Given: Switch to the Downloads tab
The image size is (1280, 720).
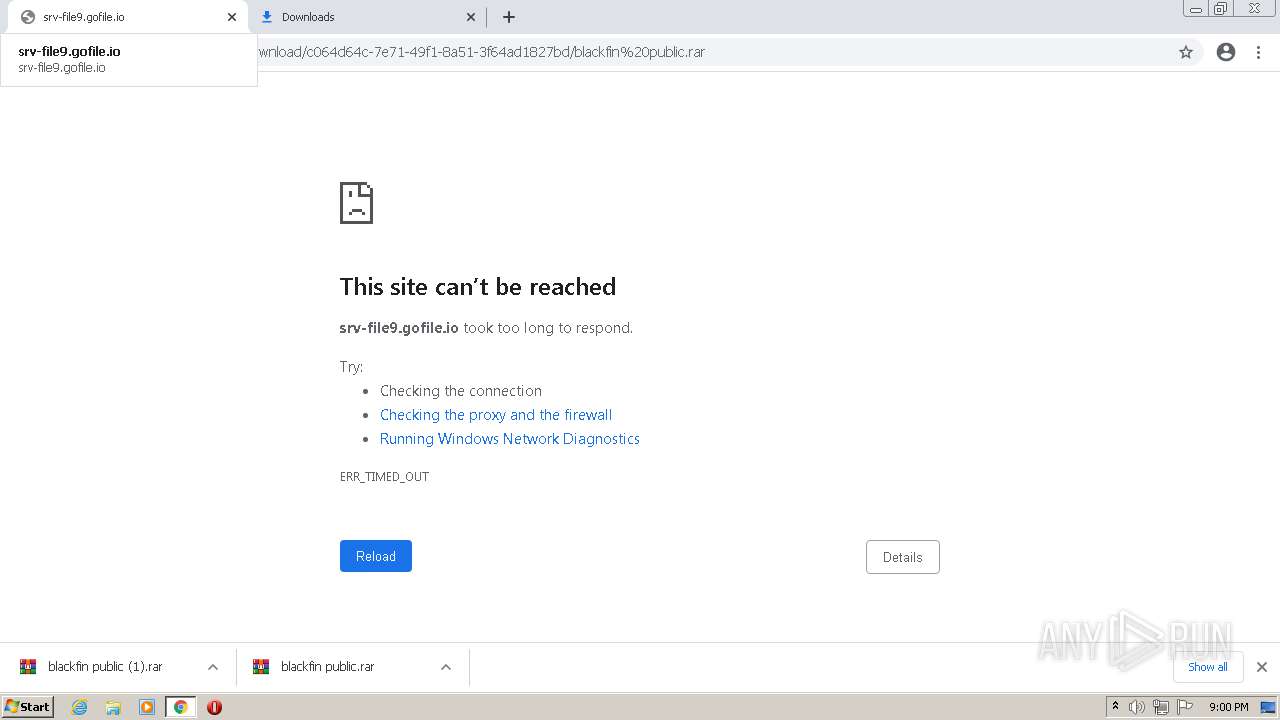Looking at the screenshot, I should click(x=367, y=17).
